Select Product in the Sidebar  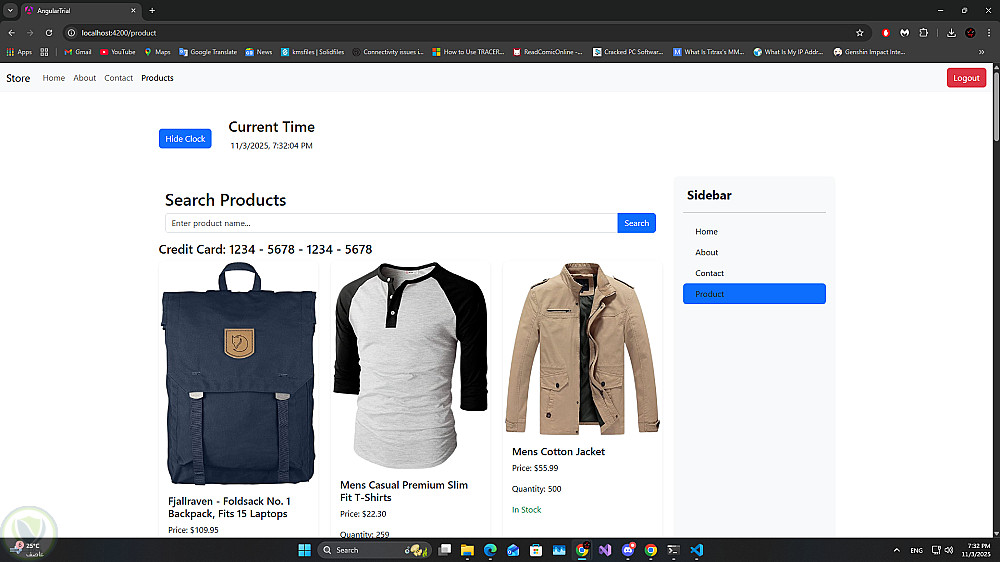pos(754,293)
